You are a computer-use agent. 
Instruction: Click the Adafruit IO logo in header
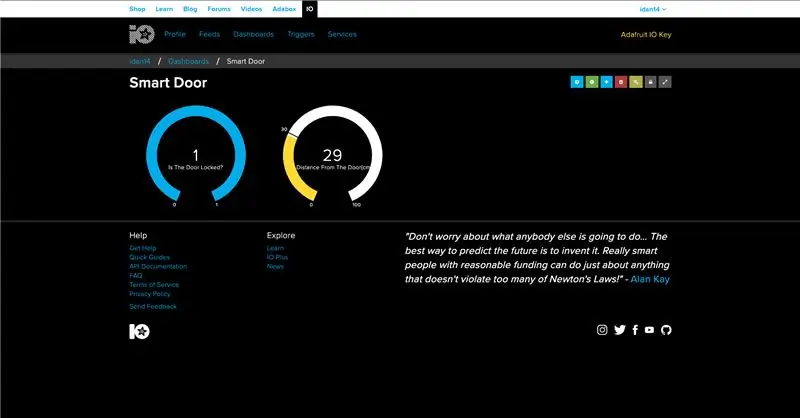click(141, 34)
